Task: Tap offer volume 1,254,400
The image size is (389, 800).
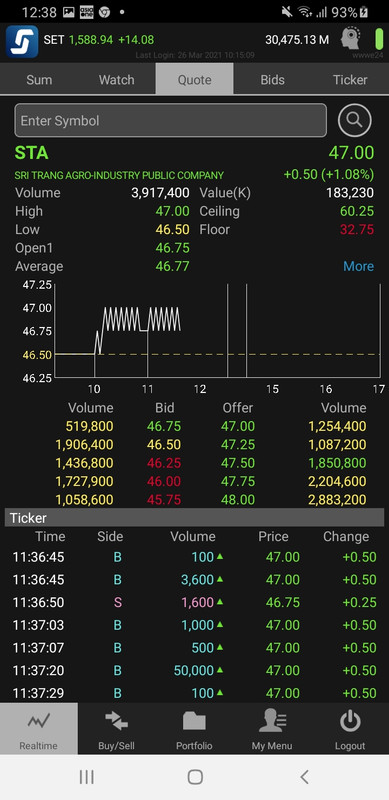Action: coord(337,426)
